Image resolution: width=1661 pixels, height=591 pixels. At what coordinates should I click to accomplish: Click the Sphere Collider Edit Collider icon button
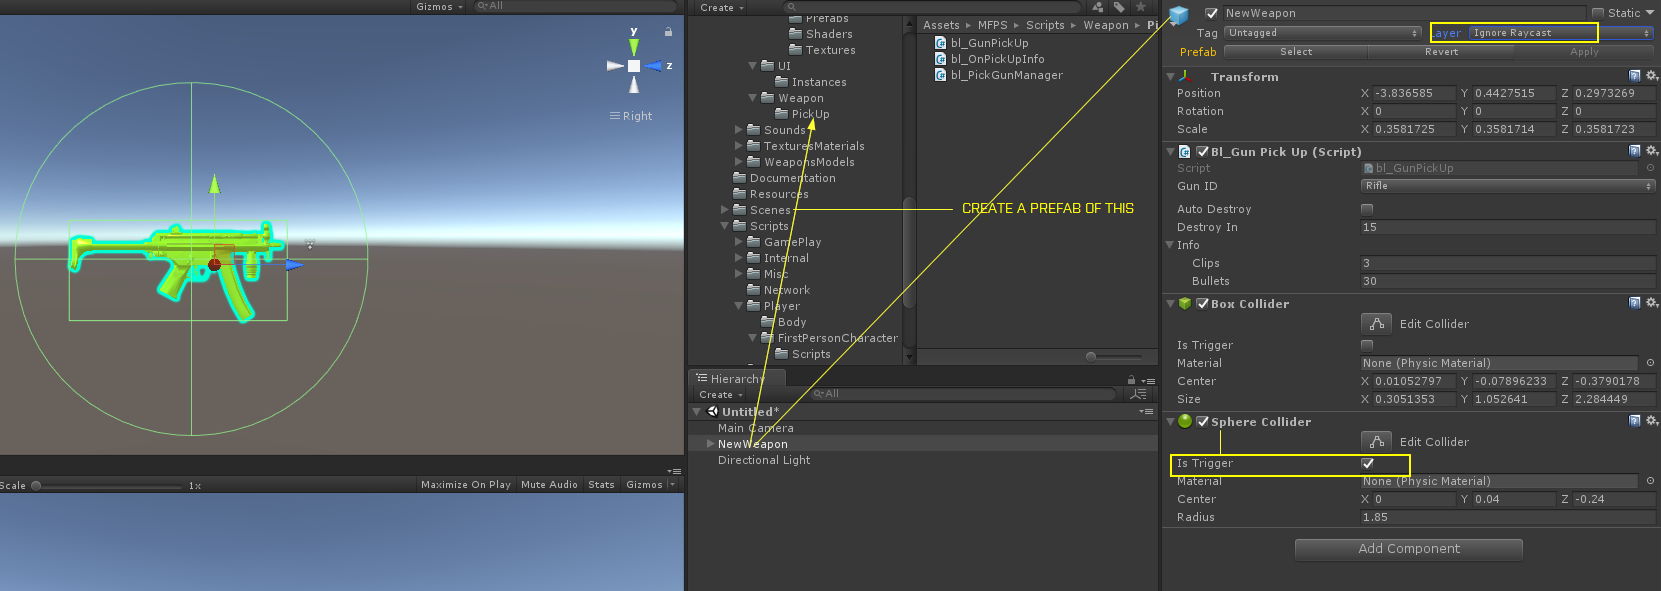tap(1376, 442)
